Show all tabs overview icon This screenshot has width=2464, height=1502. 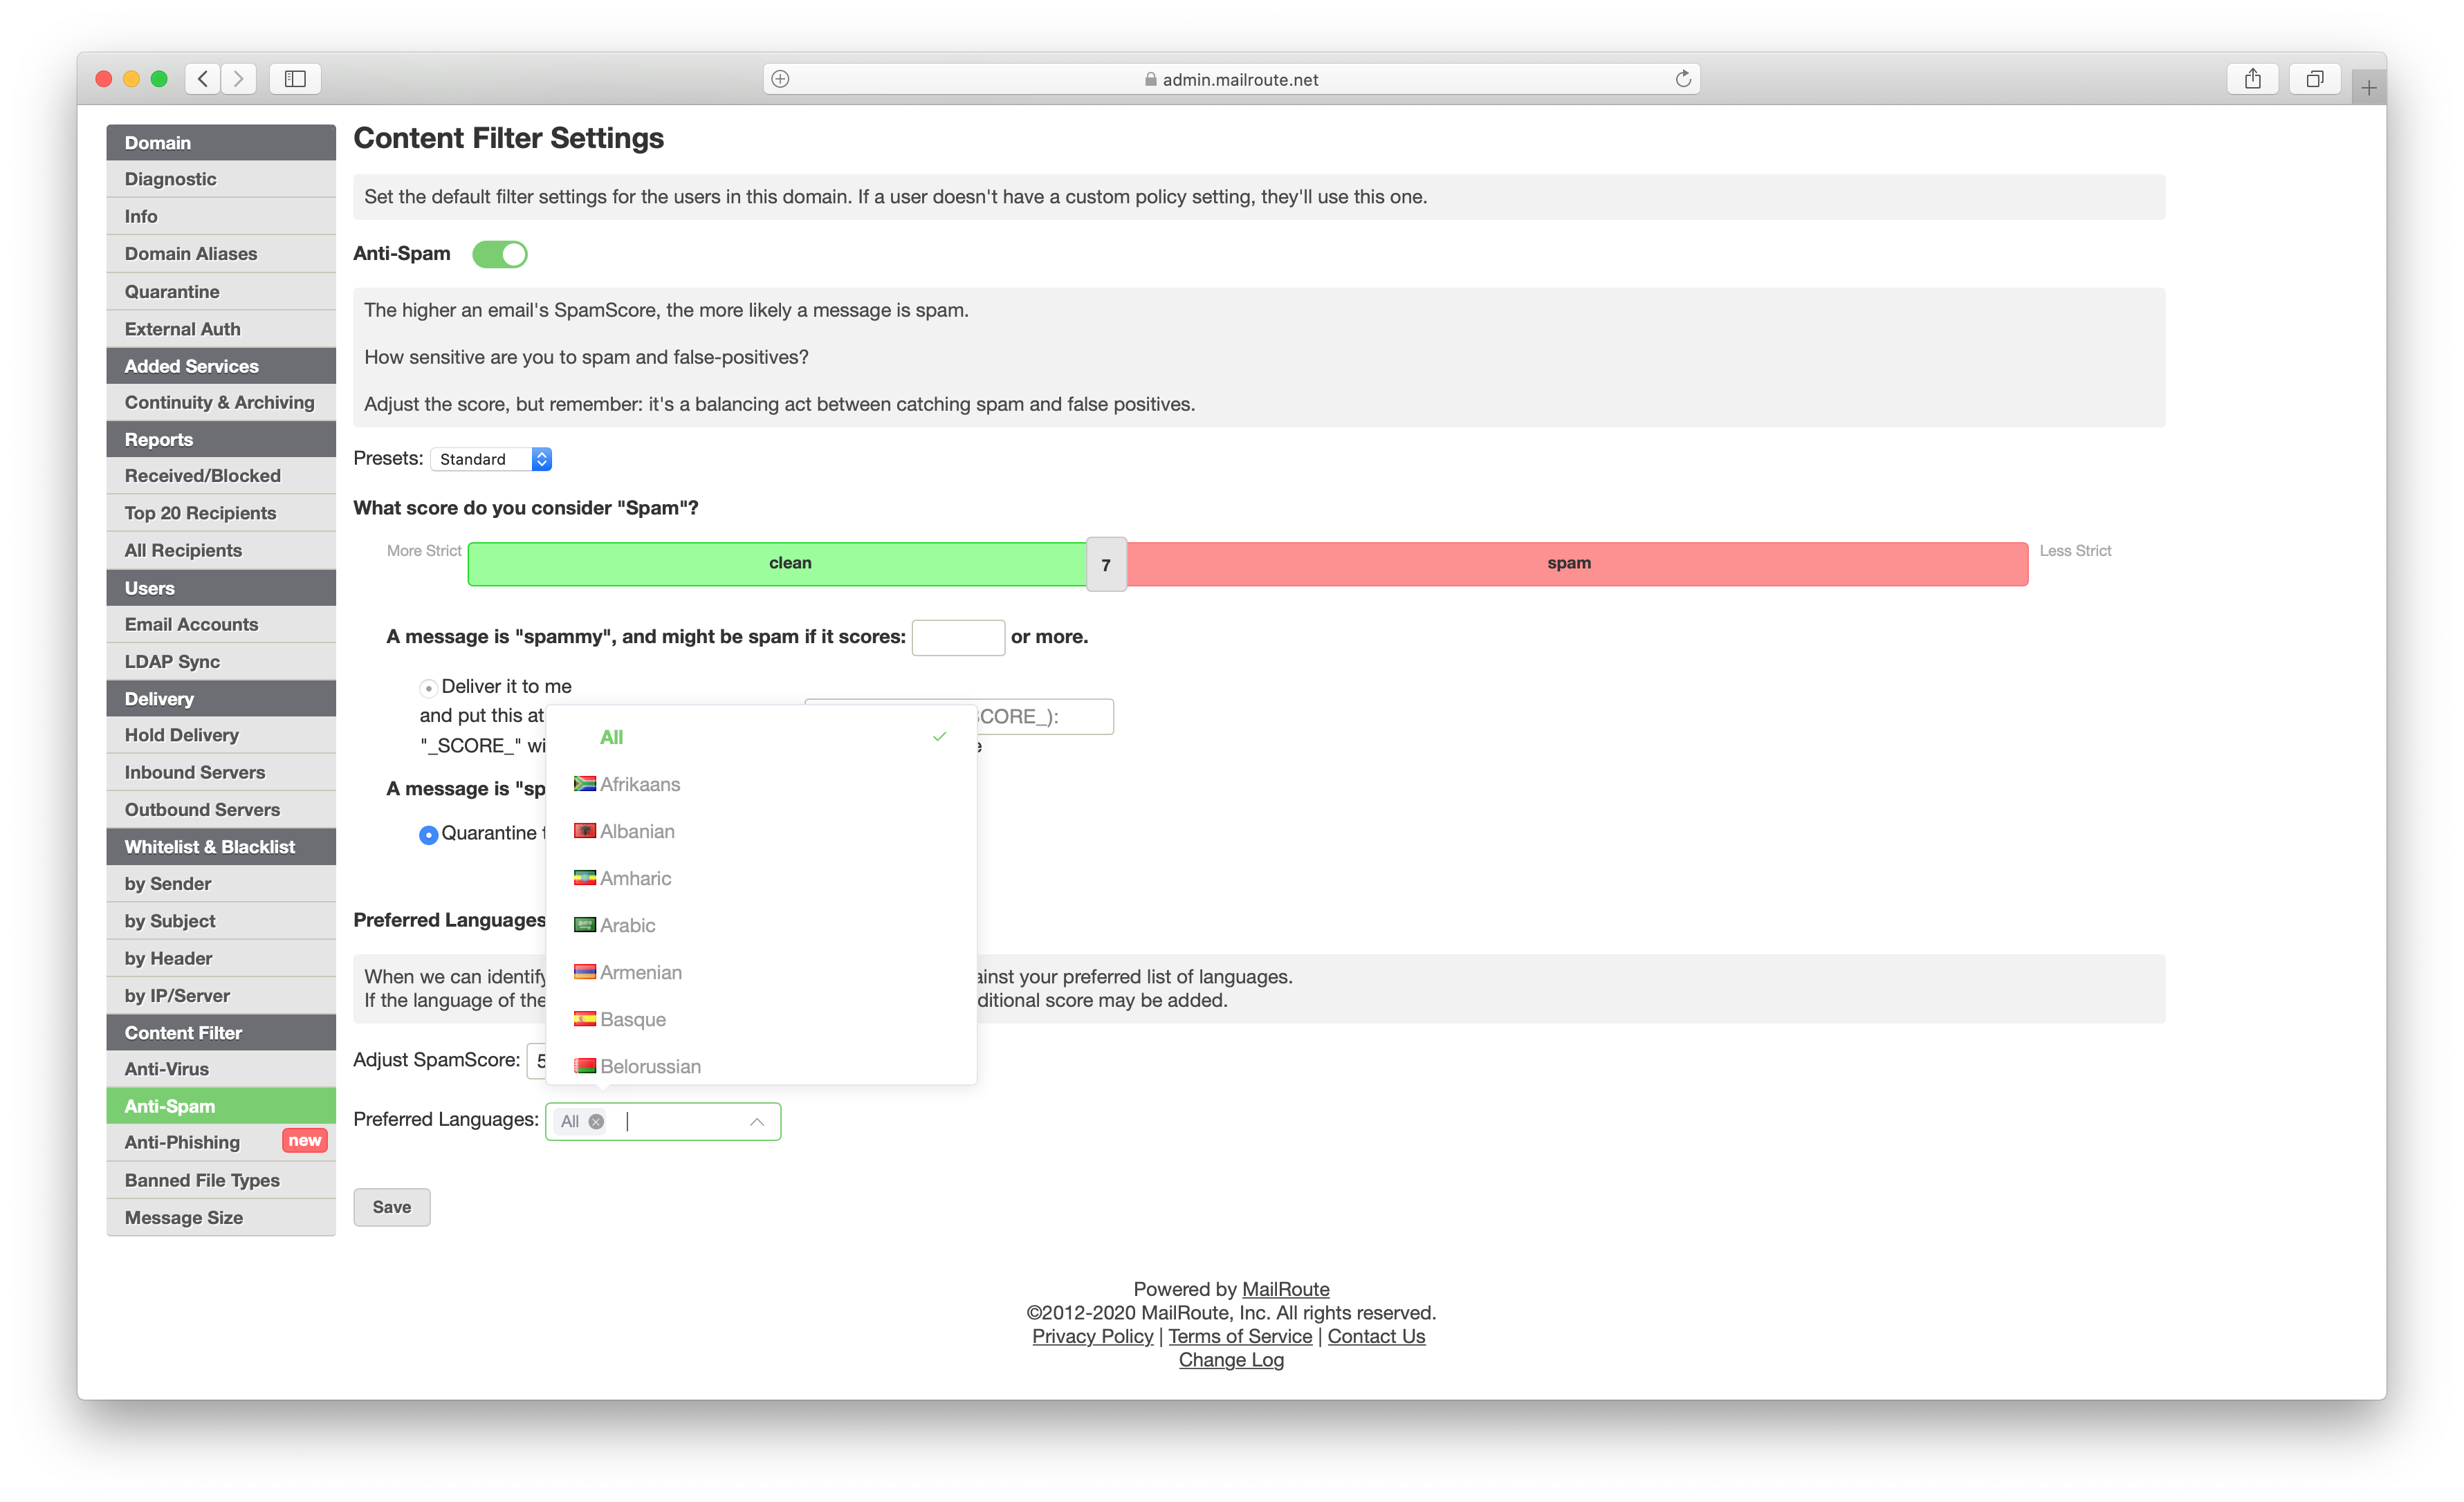[2314, 79]
